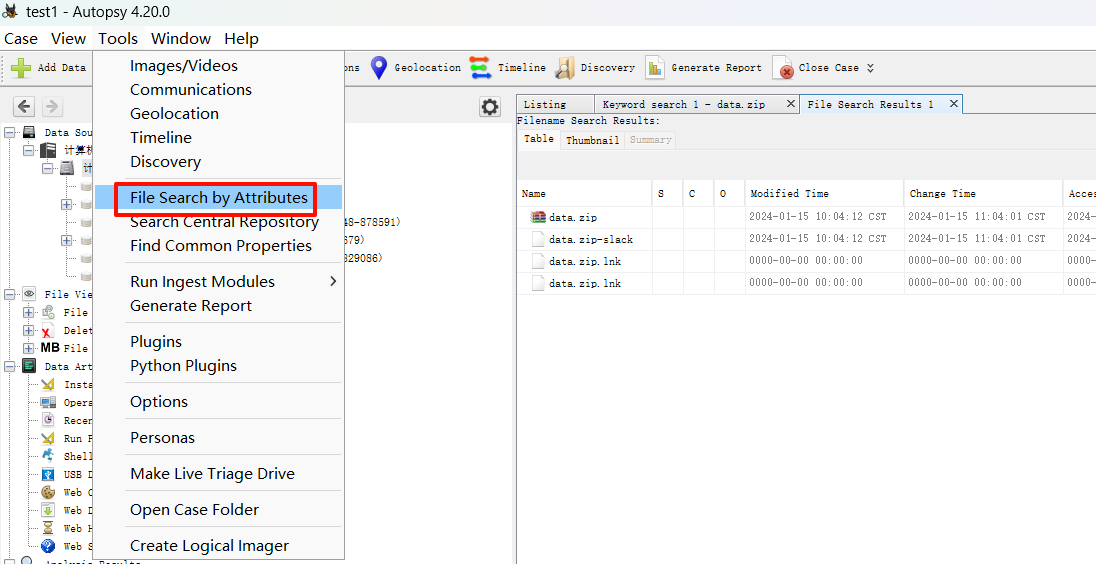The height and width of the screenshot is (564, 1096).
Task: Expand the File Types node
Action: click(29, 312)
